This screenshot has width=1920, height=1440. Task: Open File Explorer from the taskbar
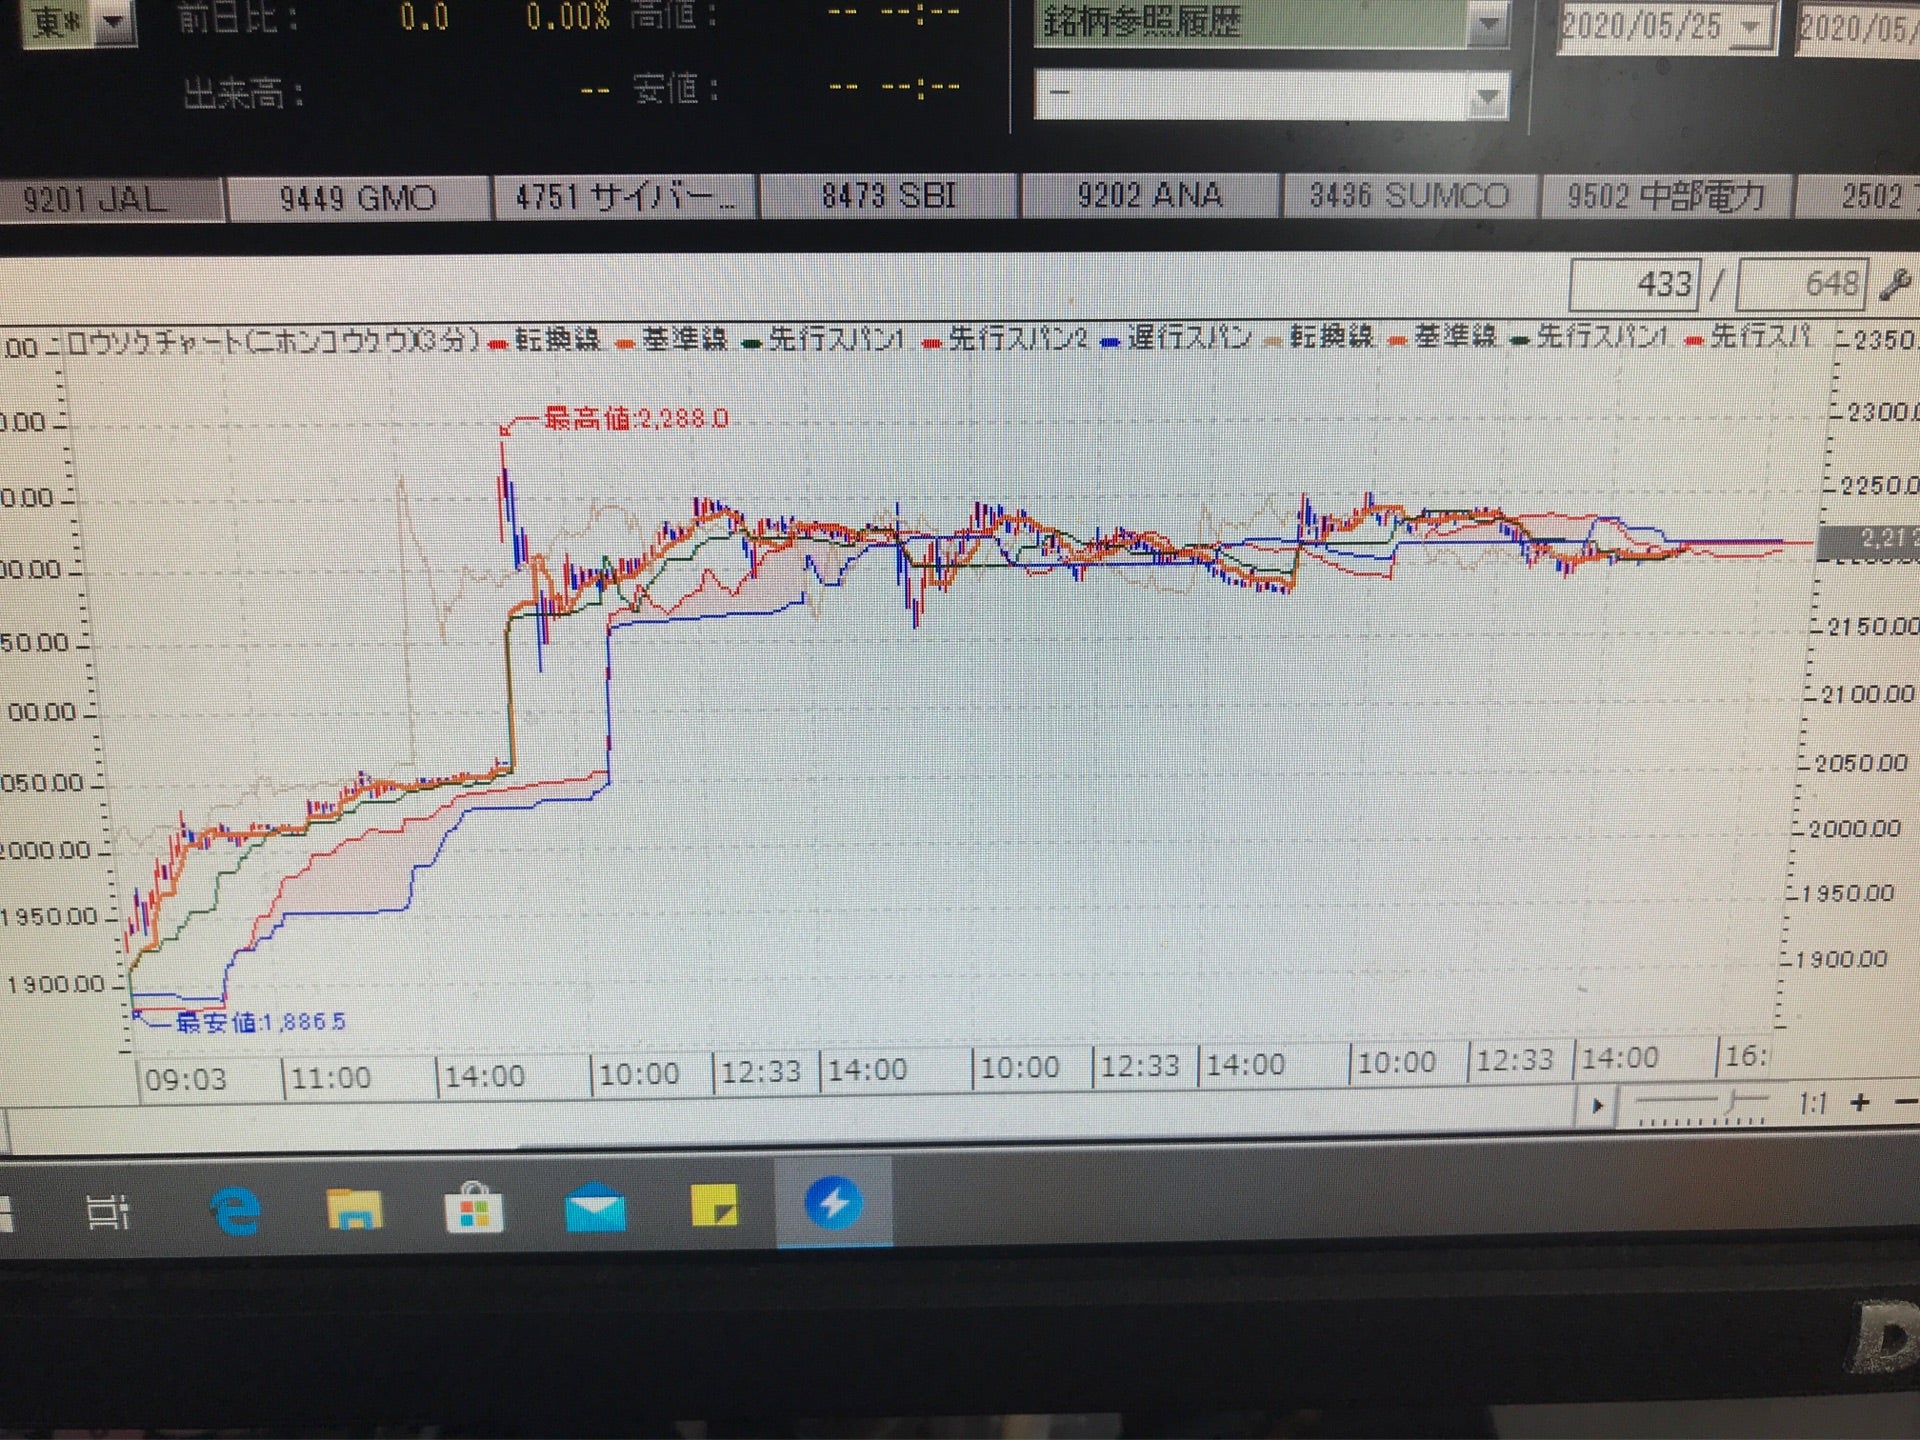pos(354,1209)
